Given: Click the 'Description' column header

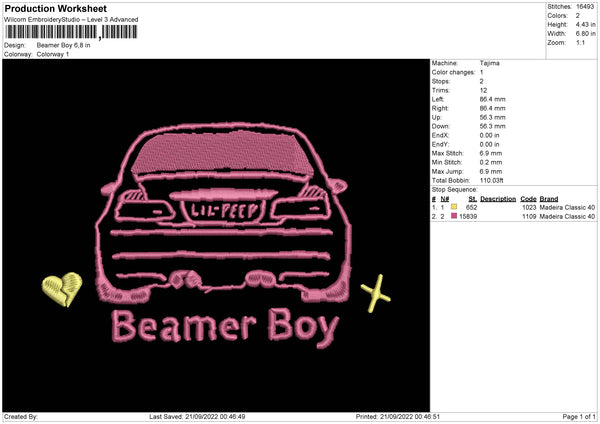Looking at the screenshot, I should pos(498,199).
